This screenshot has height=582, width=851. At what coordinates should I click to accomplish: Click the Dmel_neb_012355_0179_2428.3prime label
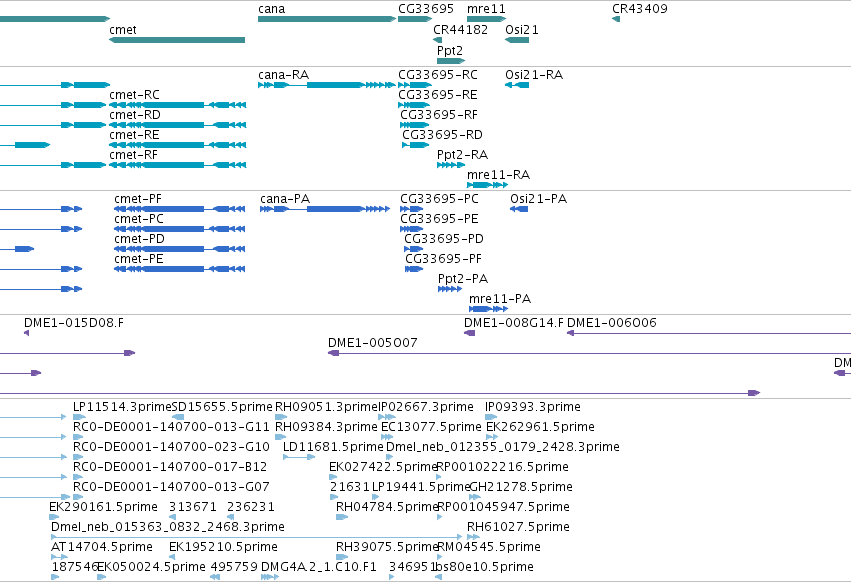click(x=503, y=447)
